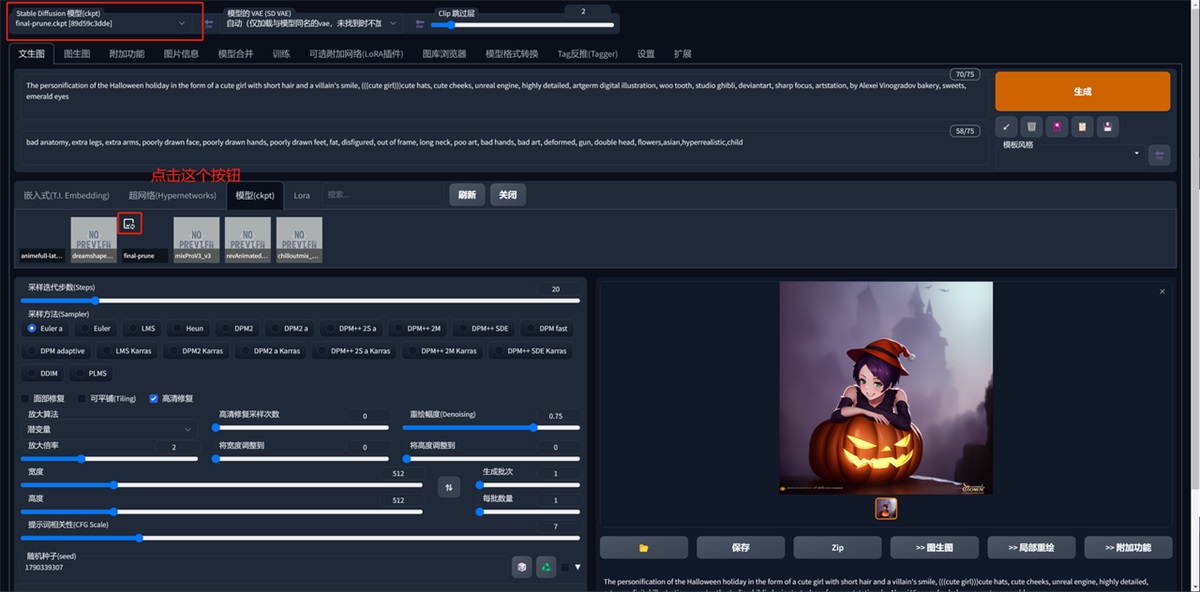Click the clipboard icon to apply style
This screenshot has height=592, width=1200.
(x=1081, y=127)
